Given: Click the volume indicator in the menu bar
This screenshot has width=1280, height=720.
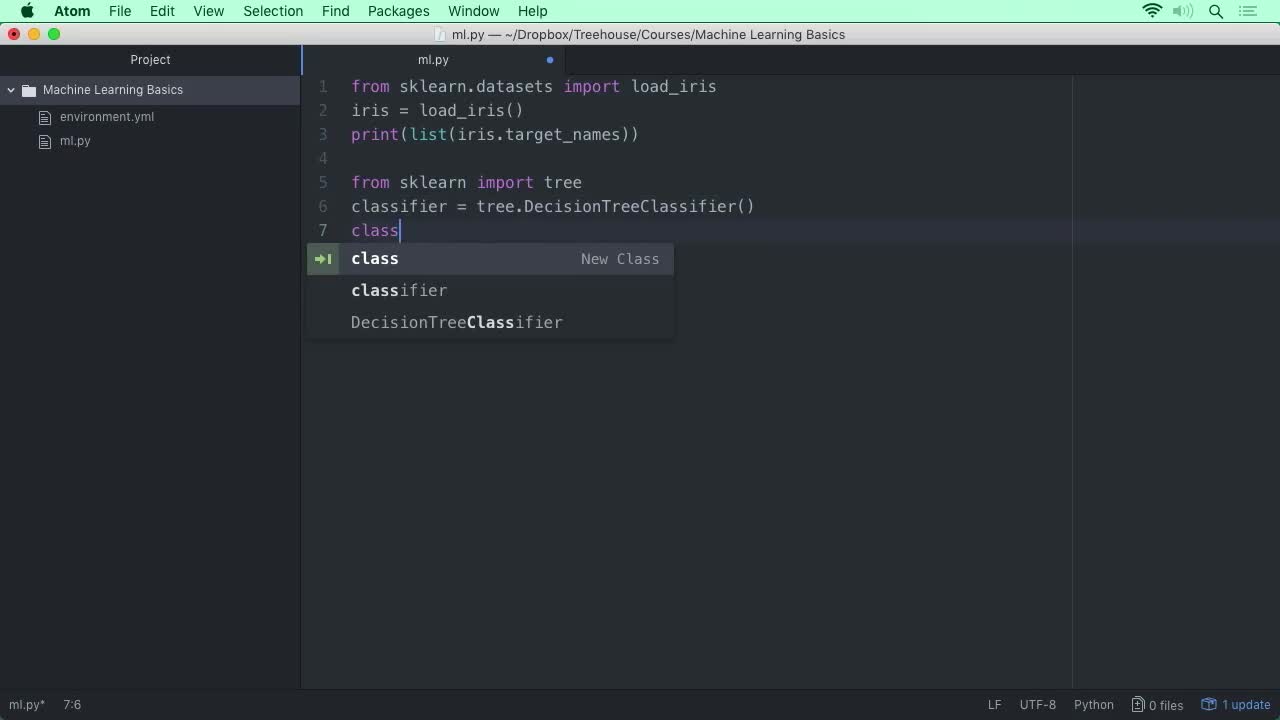Looking at the screenshot, I should [1183, 11].
